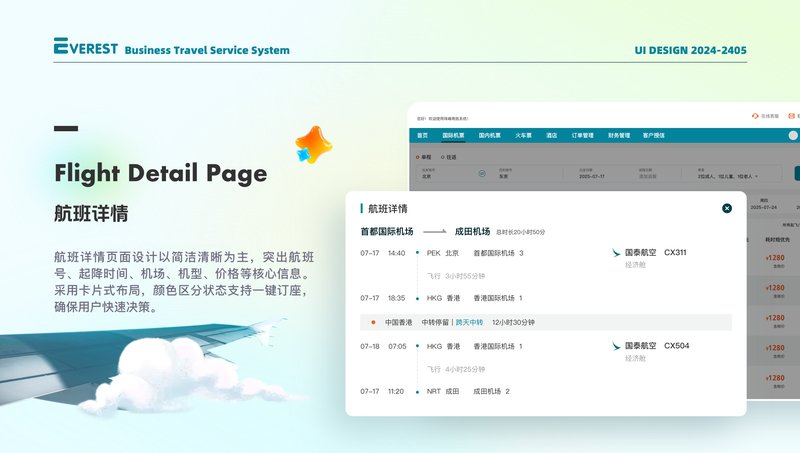Click the Everest logo in the header
The image size is (800, 453).
[x=86, y=46]
